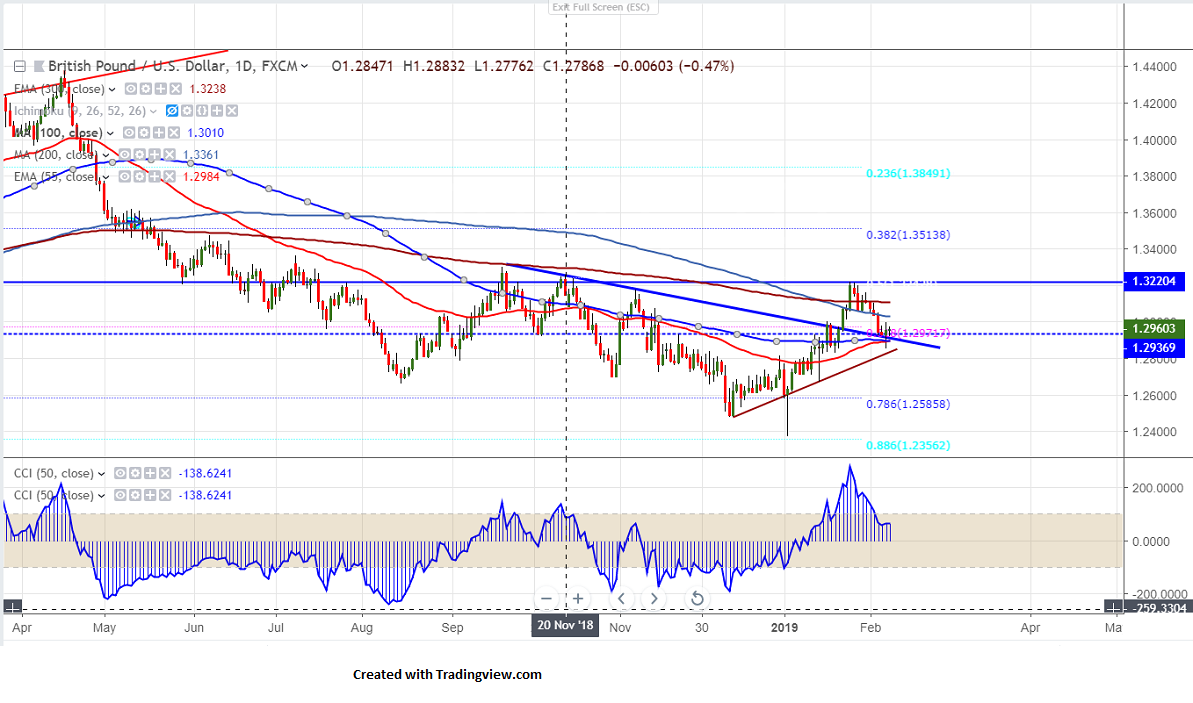
Task: Click the blue 1.29369 price label
Action: pyautogui.click(x=1154, y=348)
